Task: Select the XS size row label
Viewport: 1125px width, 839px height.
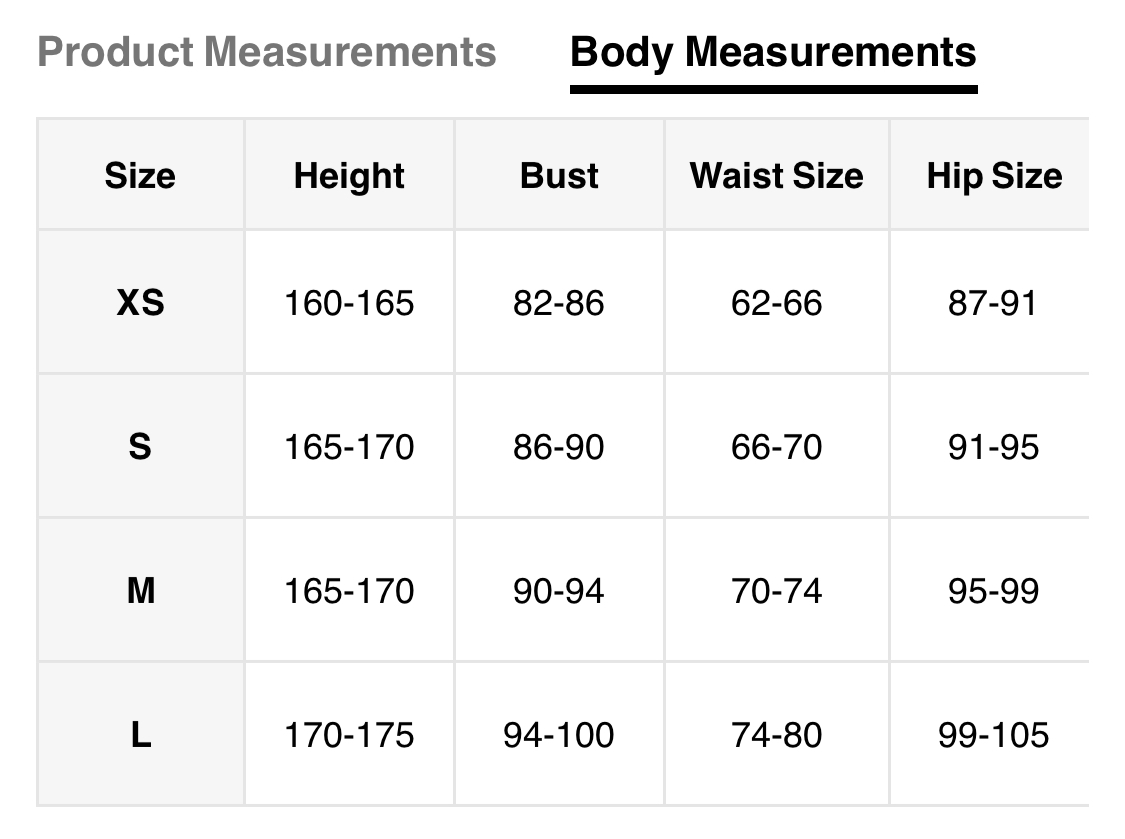Action: click(140, 302)
